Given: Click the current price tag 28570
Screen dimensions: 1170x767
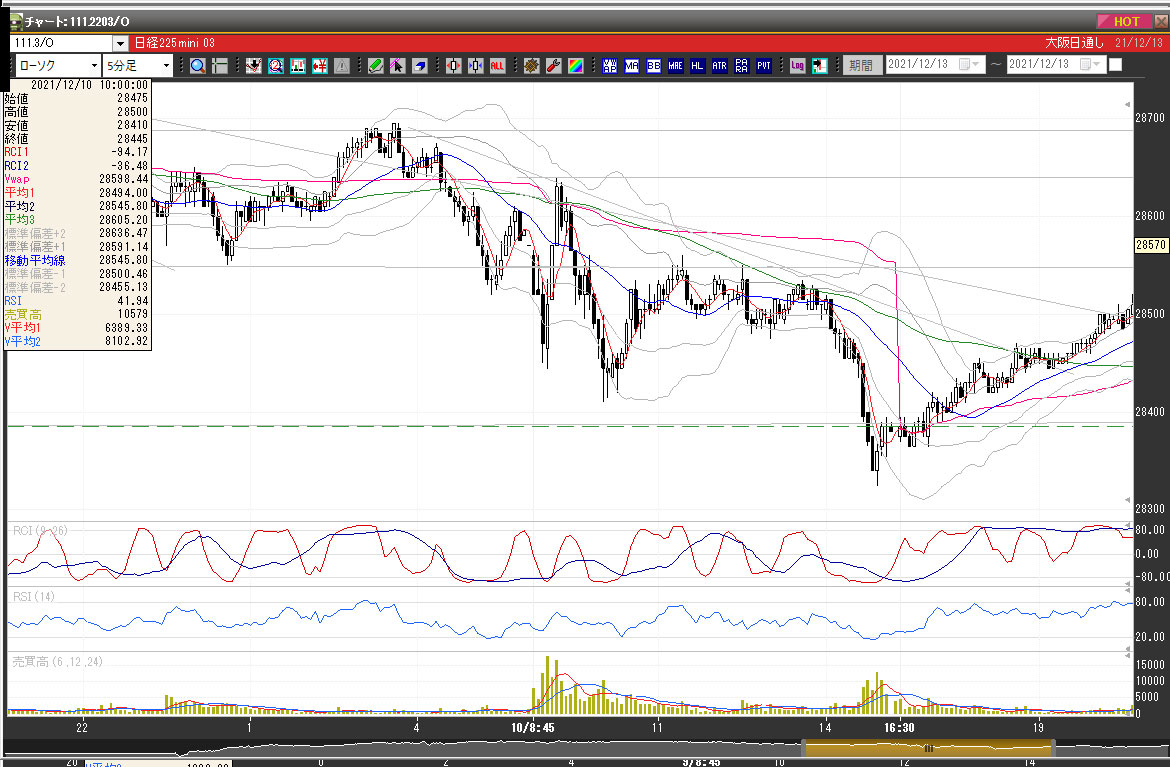Looking at the screenshot, I should tap(1150, 245).
